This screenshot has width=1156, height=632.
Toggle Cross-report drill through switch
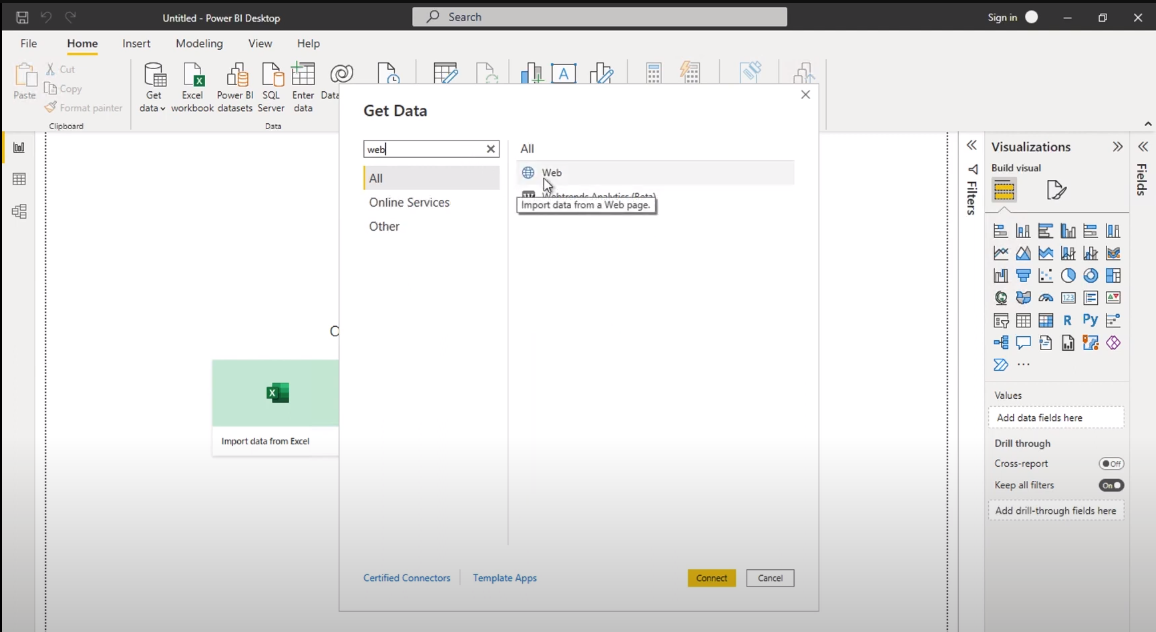click(x=1111, y=464)
